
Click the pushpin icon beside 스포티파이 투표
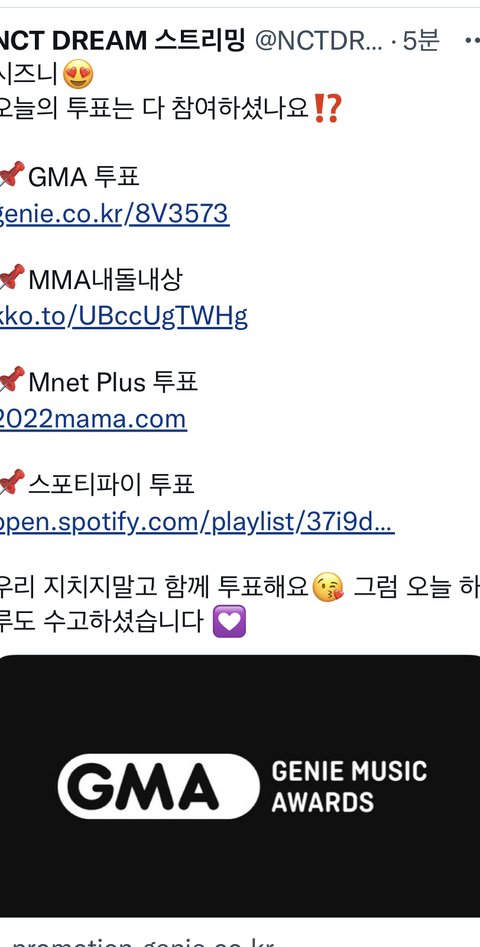coord(11,482)
